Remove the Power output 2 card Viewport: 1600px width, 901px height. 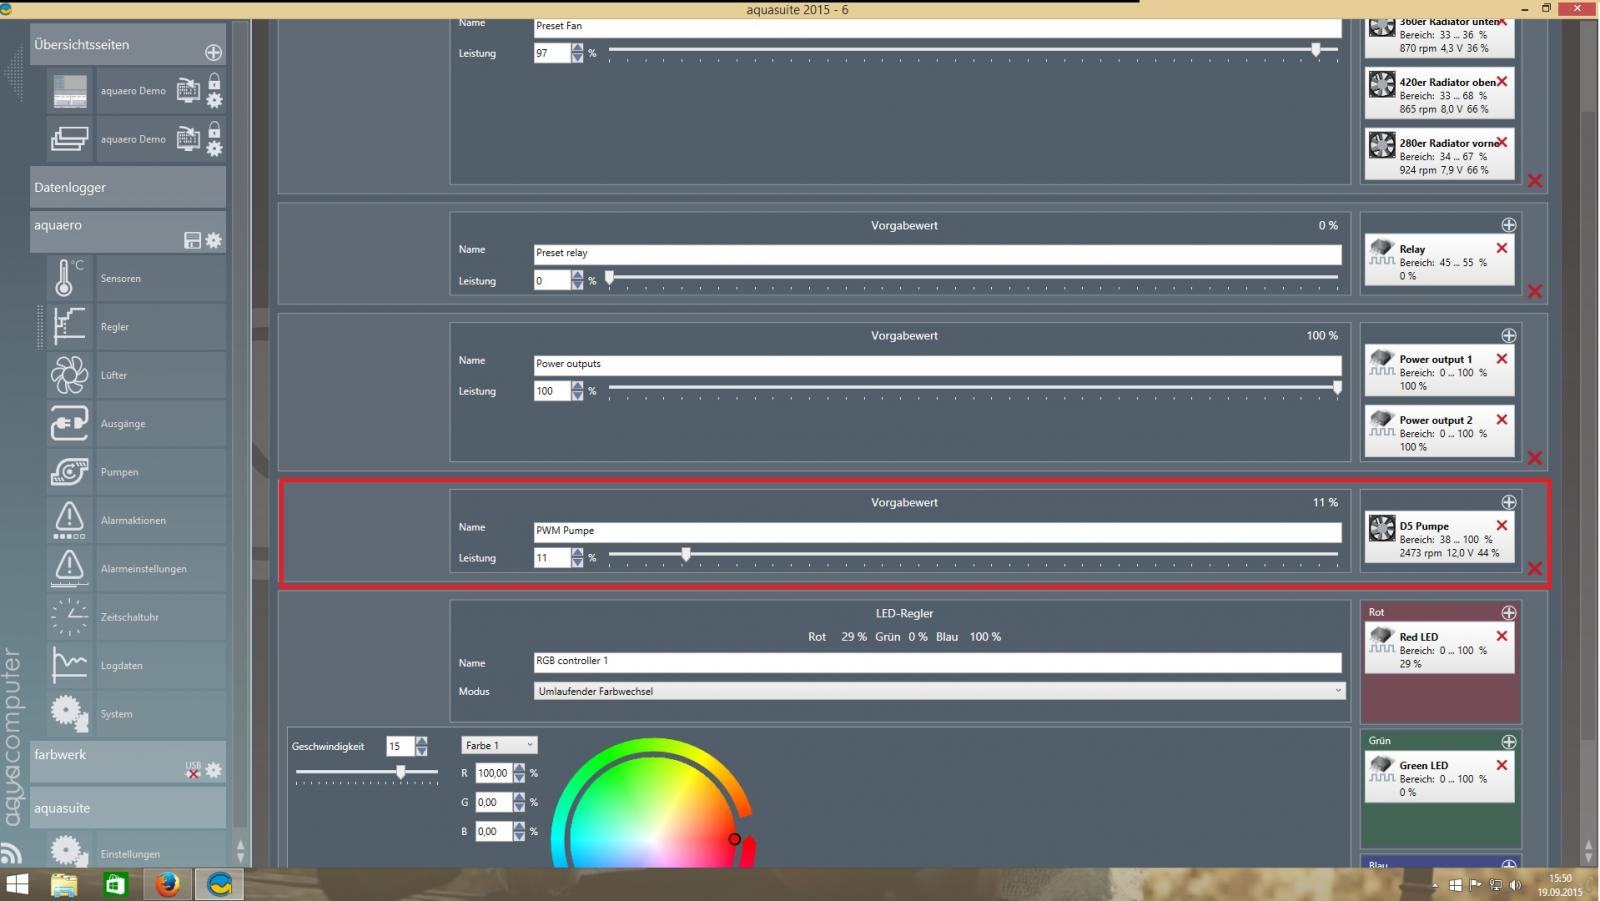(x=1502, y=419)
